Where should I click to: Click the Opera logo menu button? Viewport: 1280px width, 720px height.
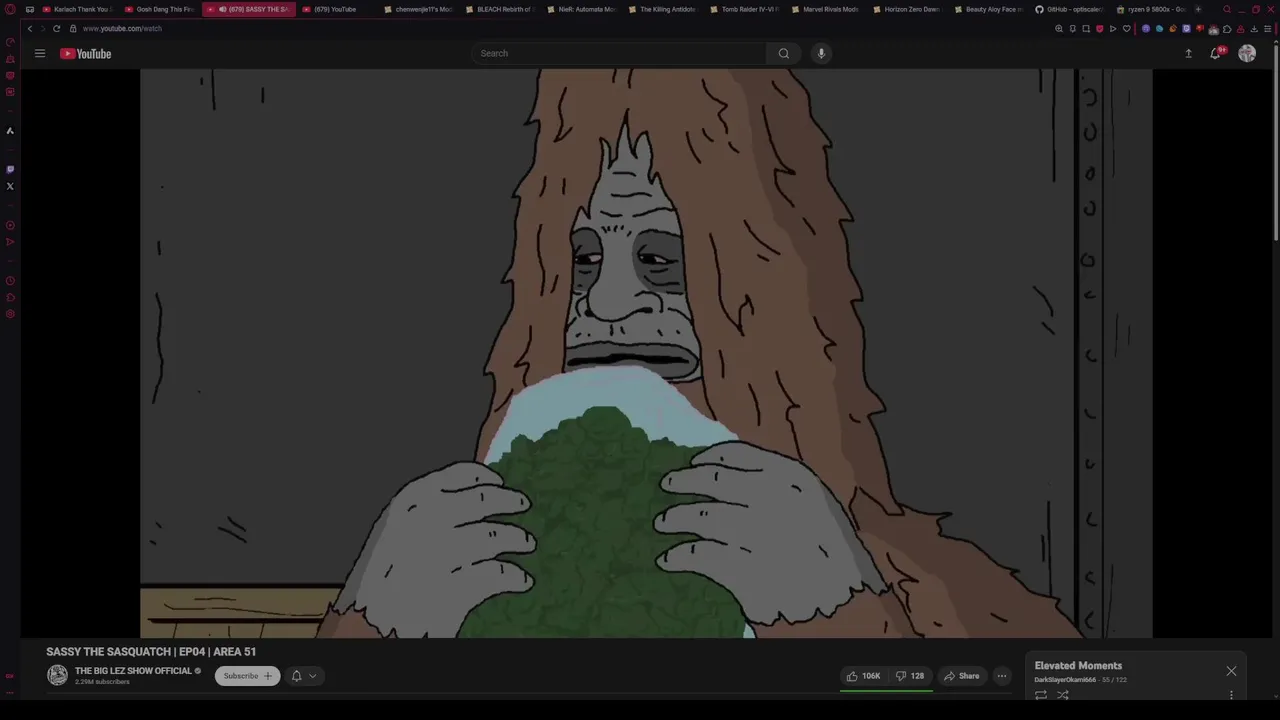[x=10, y=9]
